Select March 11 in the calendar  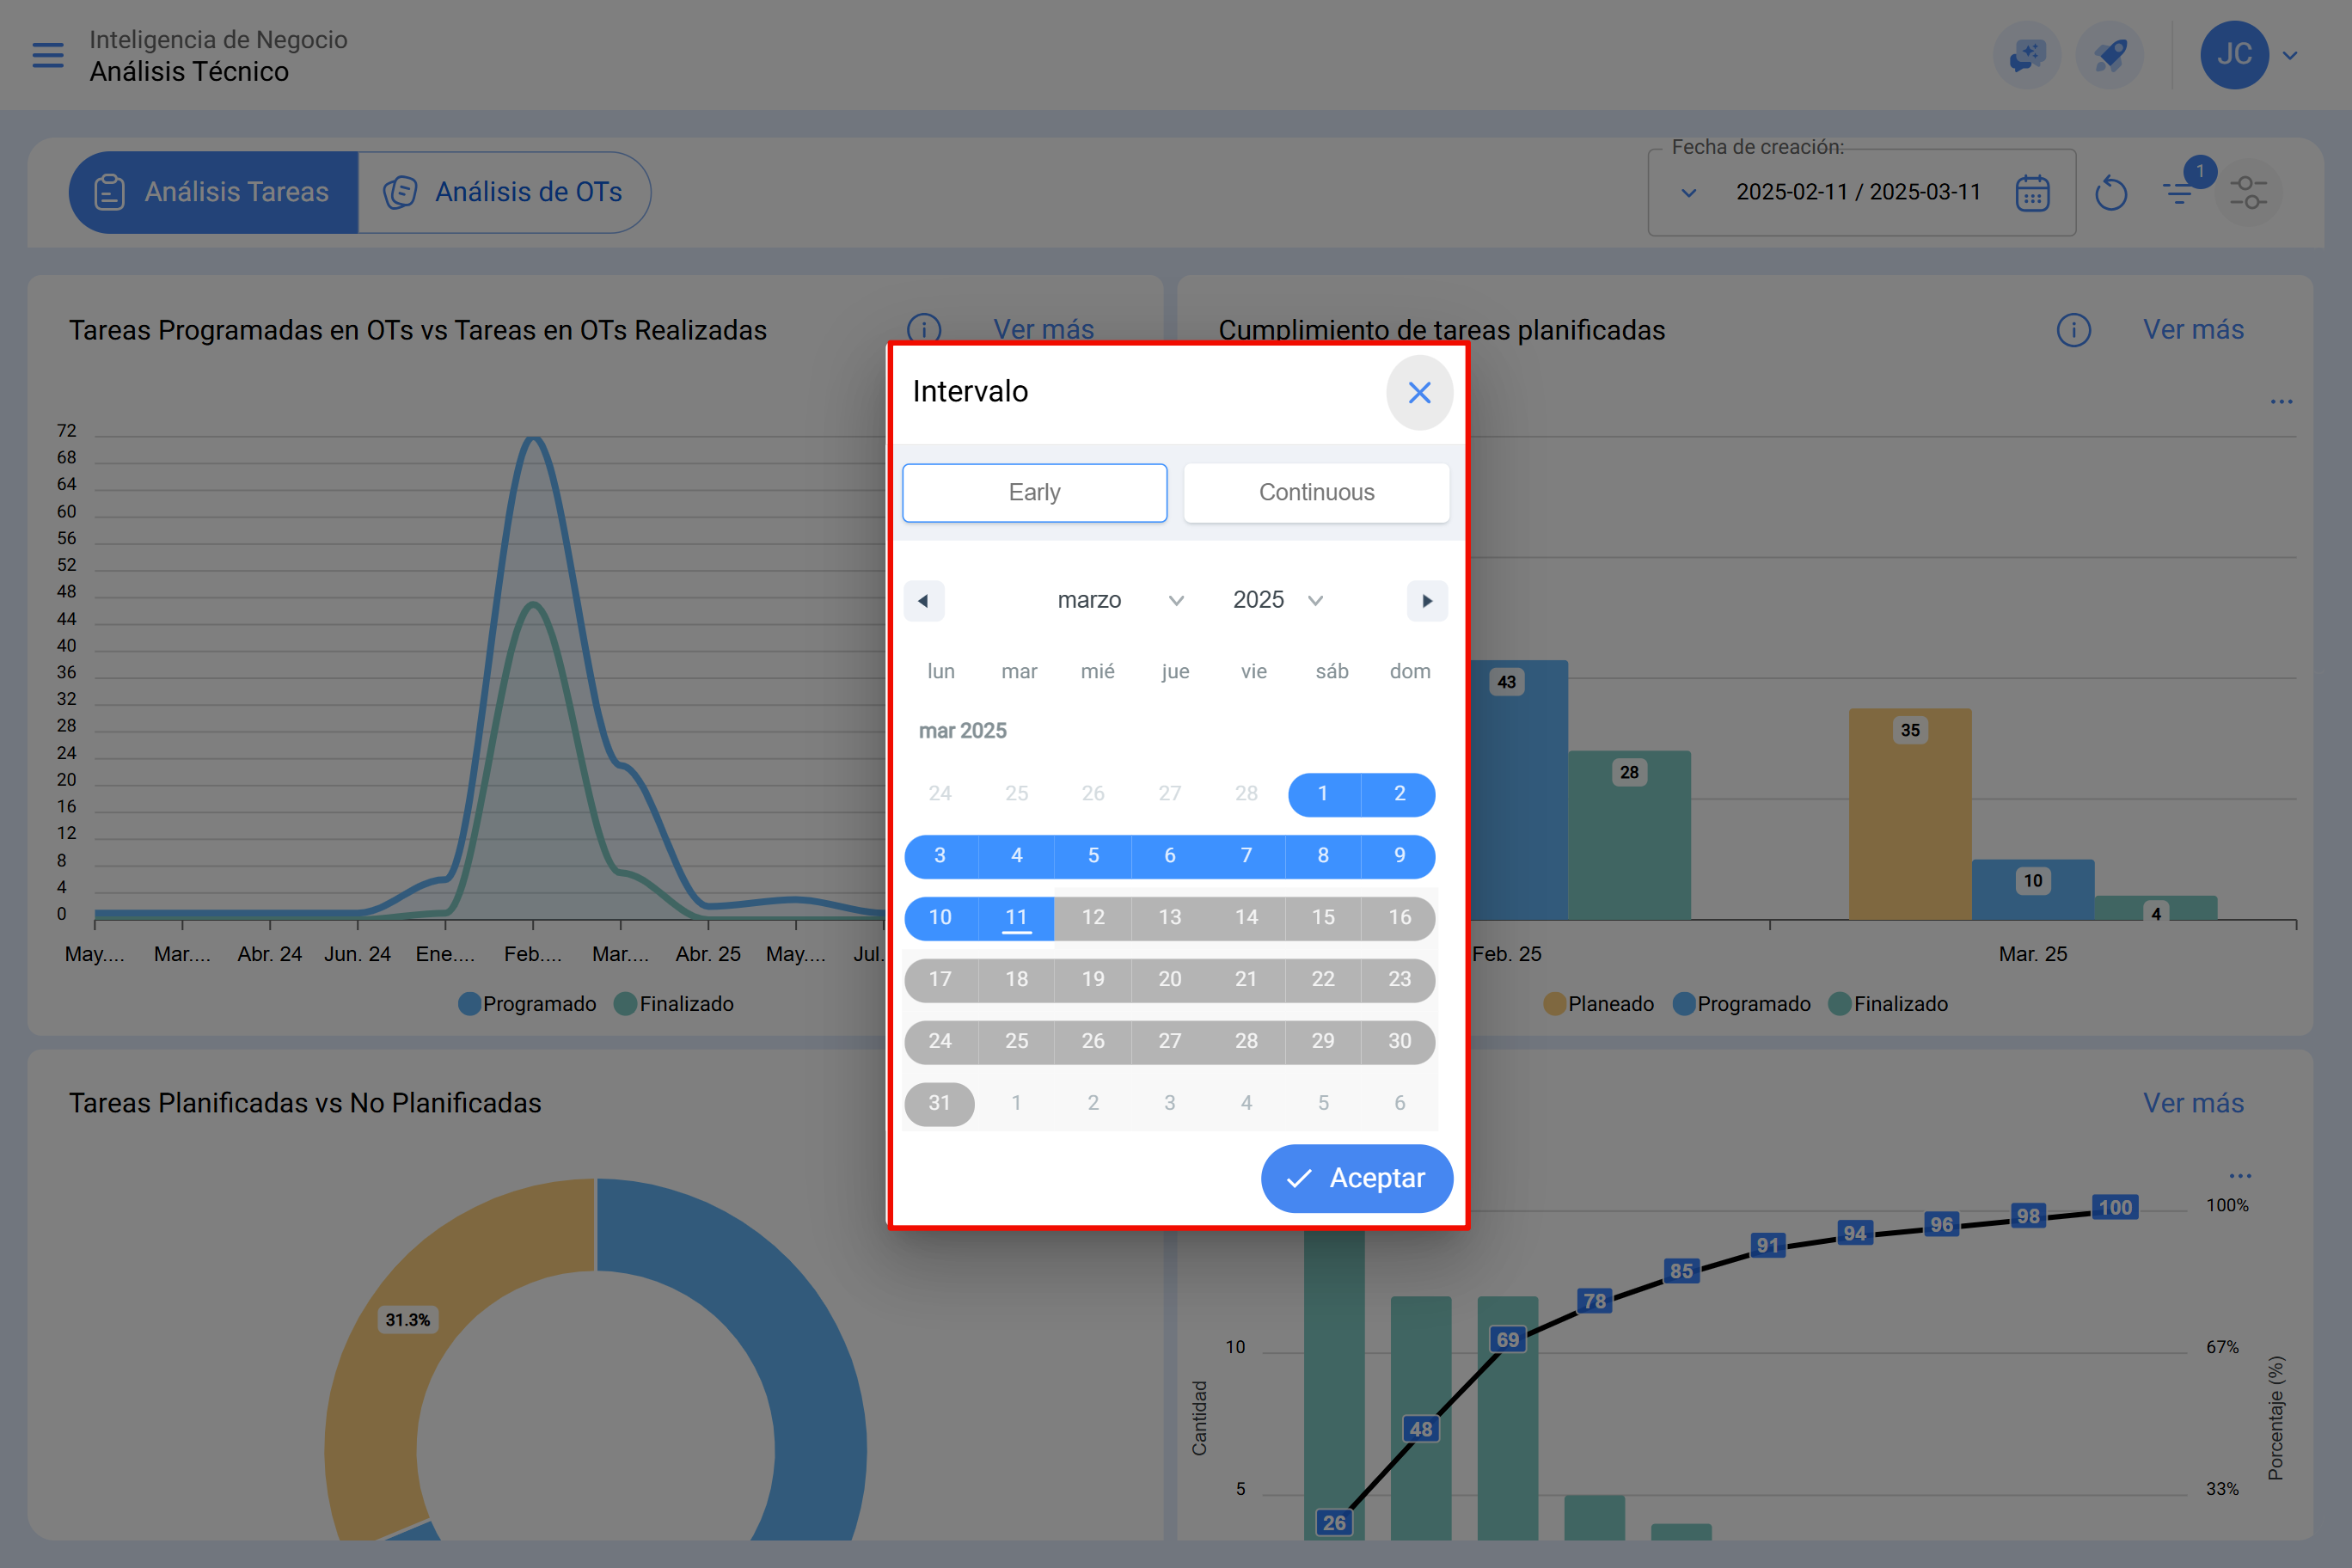click(1016, 918)
